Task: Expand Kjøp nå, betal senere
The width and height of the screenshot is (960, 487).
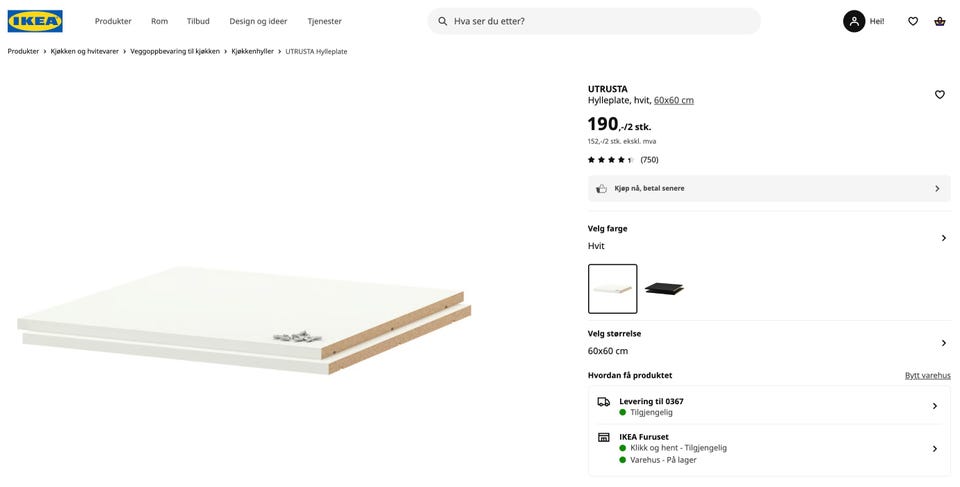Action: click(937, 188)
